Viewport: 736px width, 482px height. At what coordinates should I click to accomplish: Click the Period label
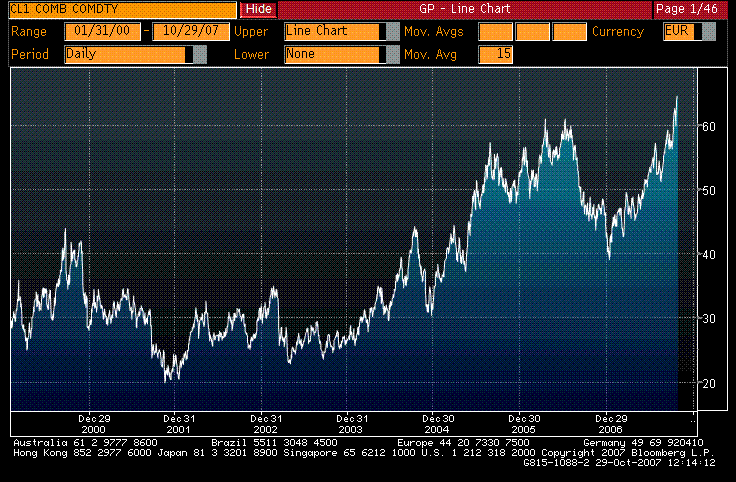point(30,54)
